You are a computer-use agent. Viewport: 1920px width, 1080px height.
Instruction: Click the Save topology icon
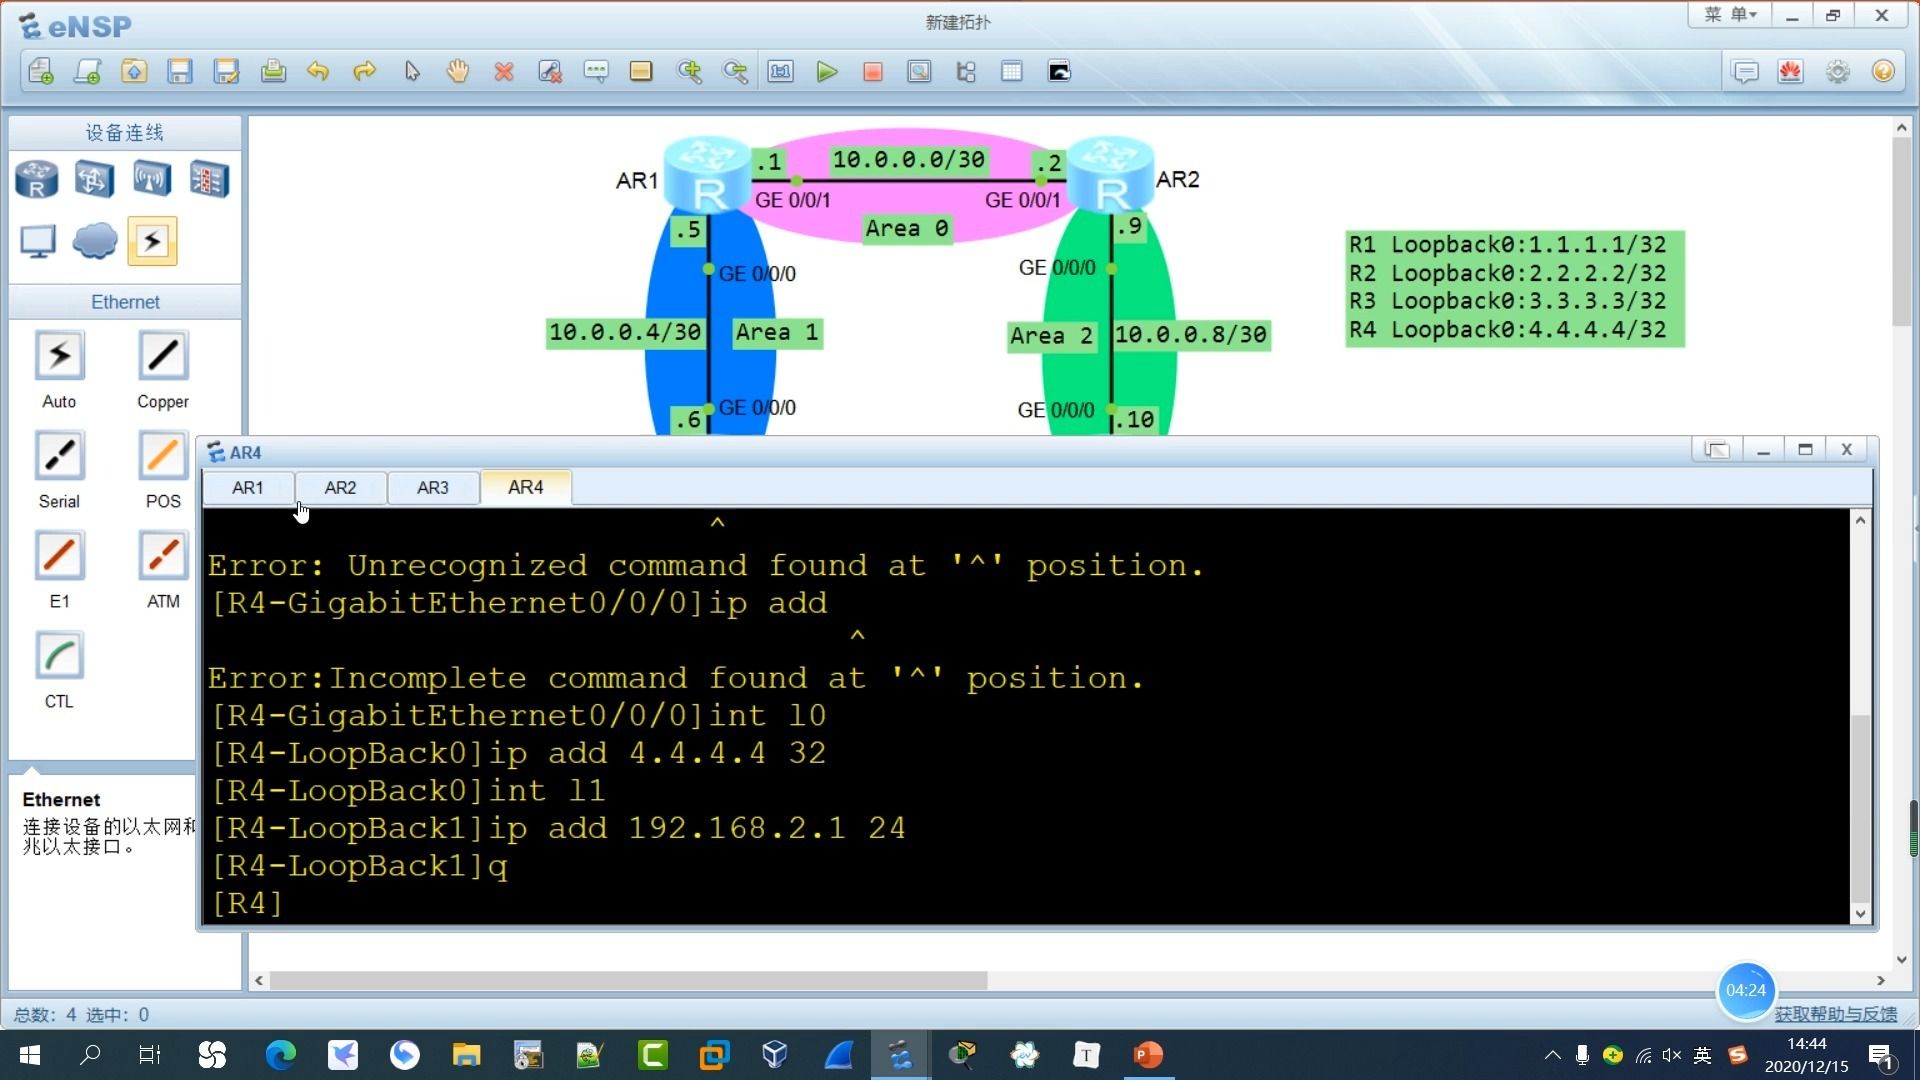(x=180, y=72)
